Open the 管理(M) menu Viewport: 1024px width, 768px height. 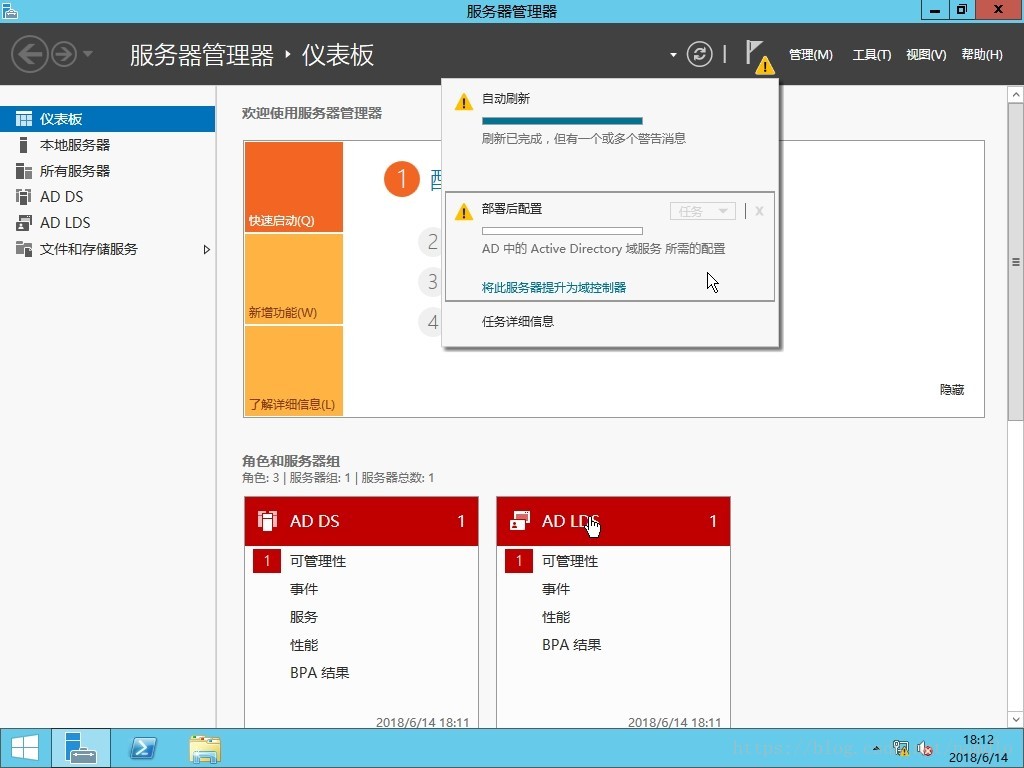810,55
